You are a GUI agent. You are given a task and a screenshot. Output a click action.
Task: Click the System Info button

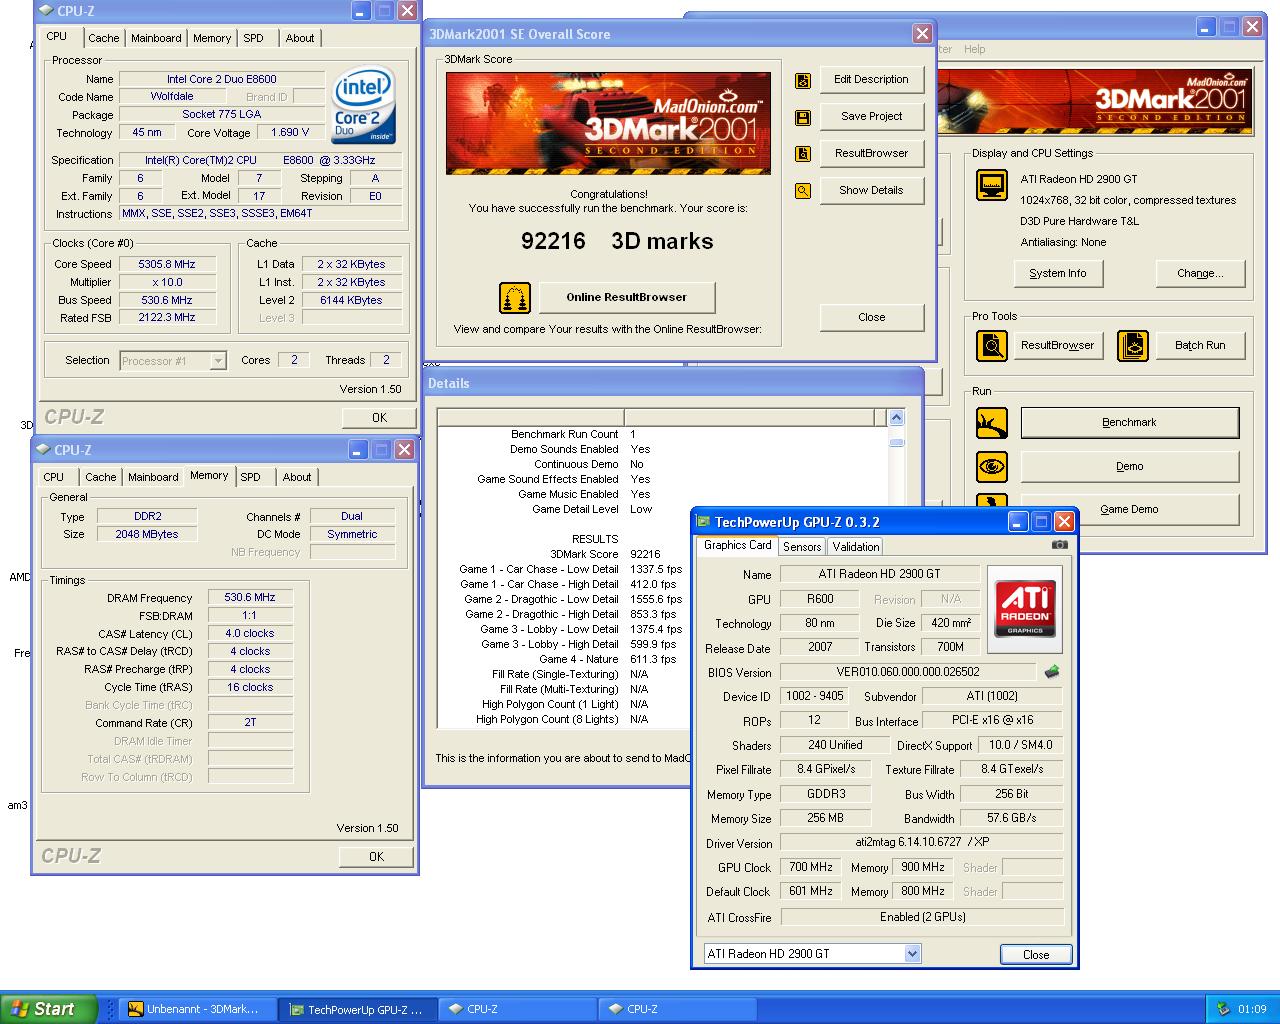point(1057,274)
